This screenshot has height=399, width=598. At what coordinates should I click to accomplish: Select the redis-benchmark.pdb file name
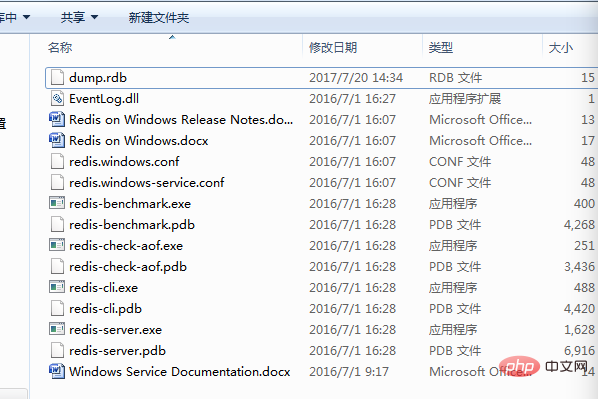pos(132,225)
